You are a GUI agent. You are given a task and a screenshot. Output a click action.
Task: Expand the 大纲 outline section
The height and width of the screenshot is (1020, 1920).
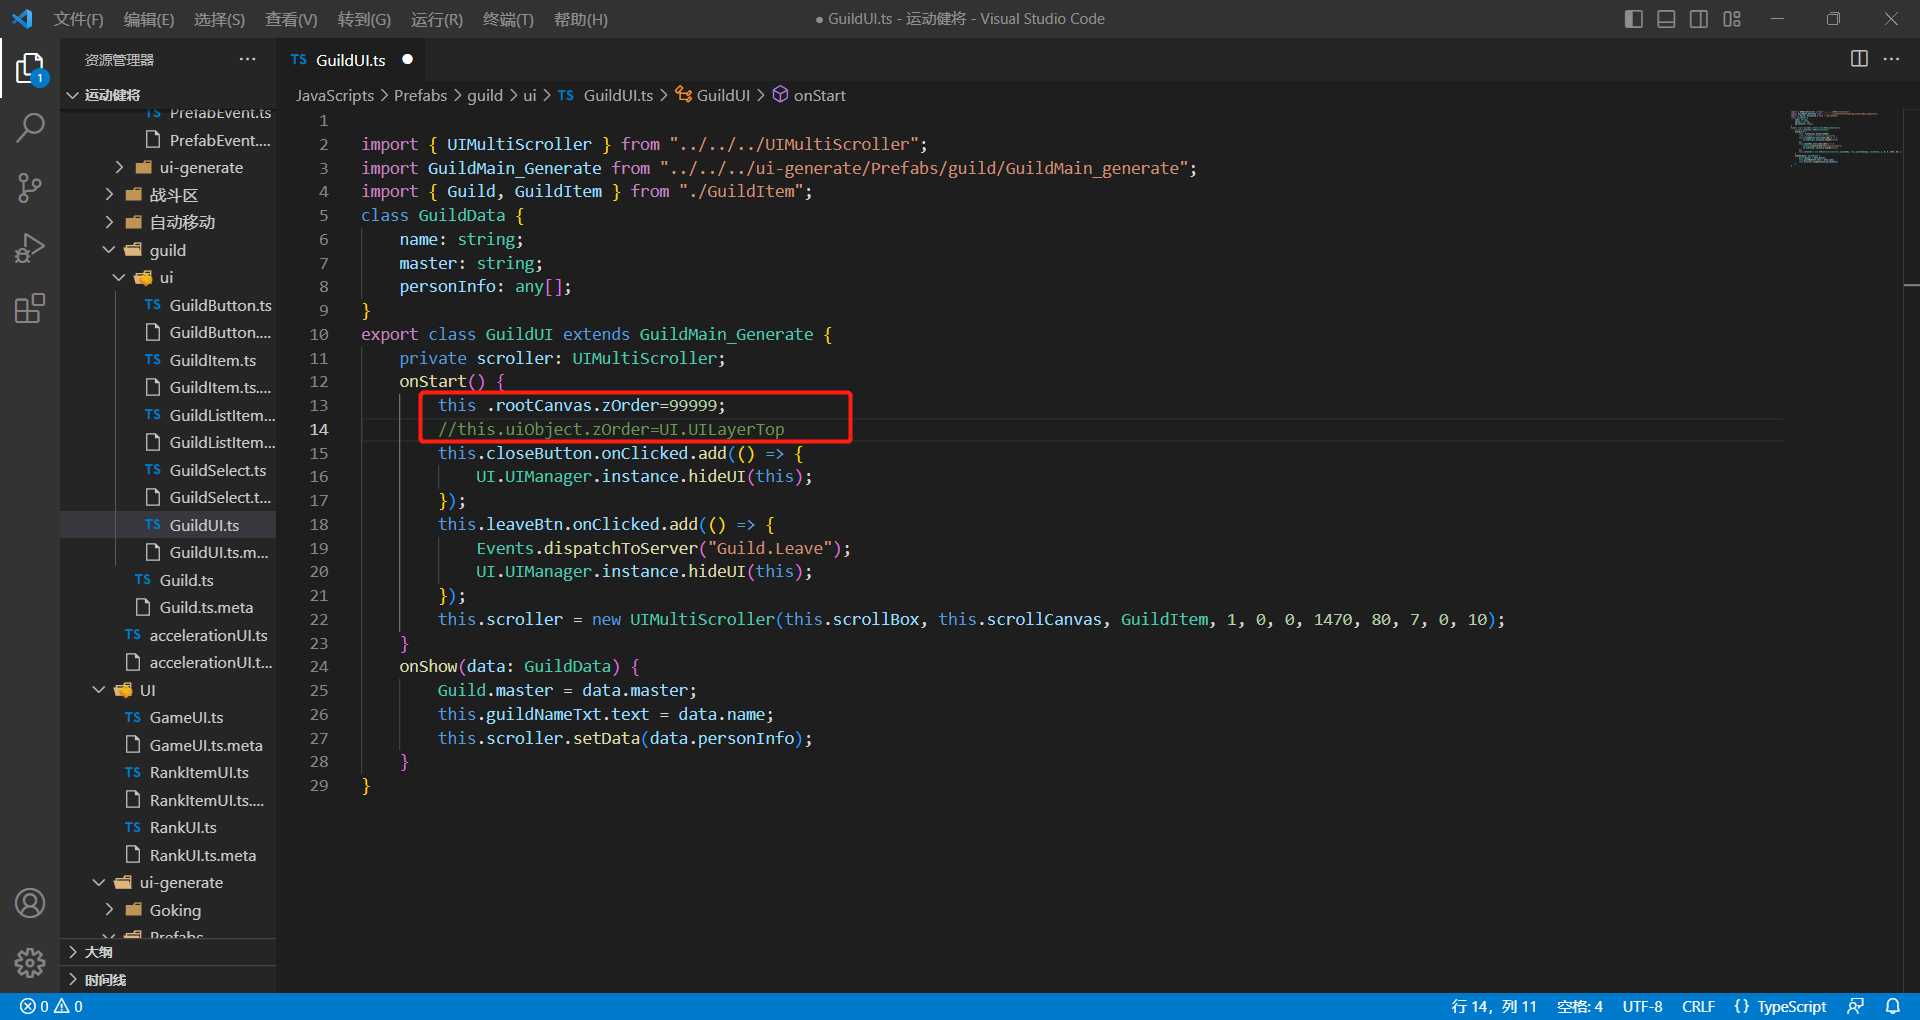168,952
